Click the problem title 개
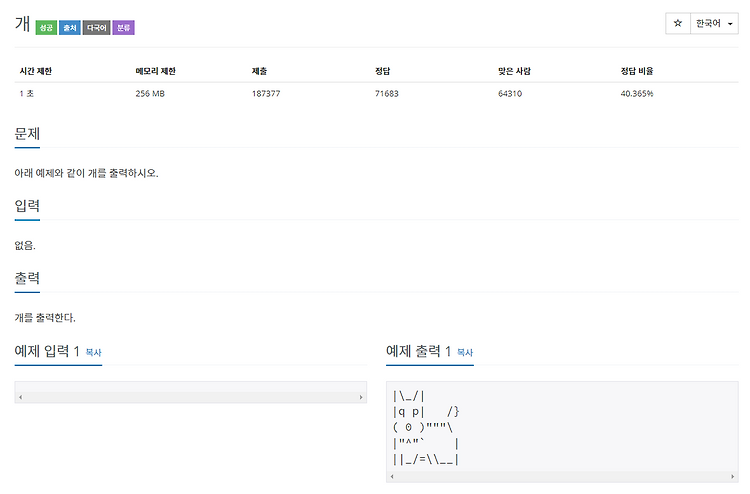This screenshot has width=750, height=494. tap(22, 24)
